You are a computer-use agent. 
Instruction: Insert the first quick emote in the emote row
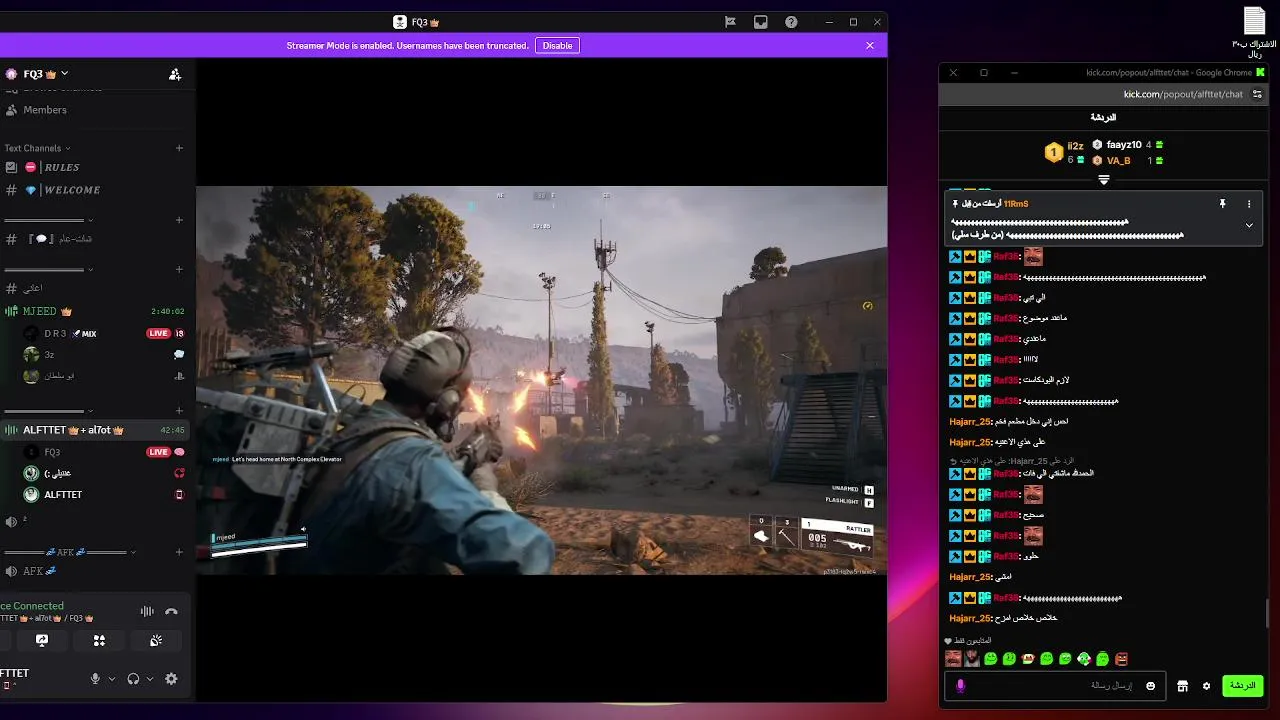tap(953, 659)
